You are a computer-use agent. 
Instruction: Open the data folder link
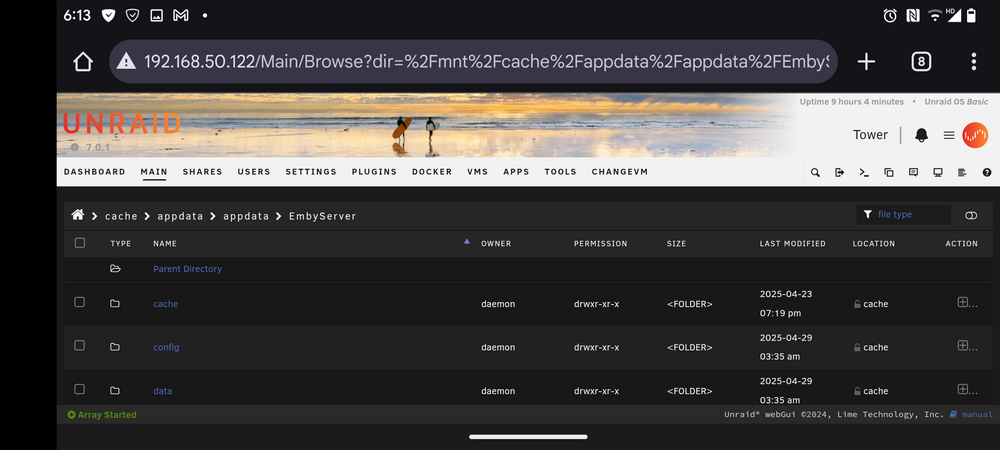163,391
